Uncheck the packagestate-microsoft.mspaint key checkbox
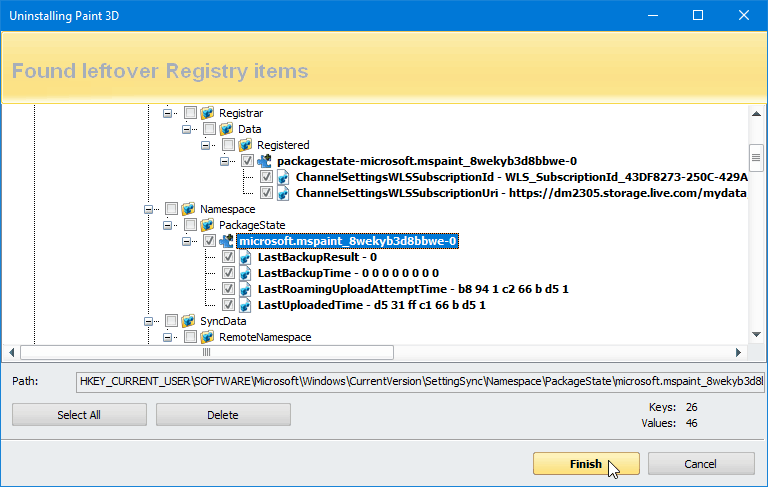 coord(247,161)
